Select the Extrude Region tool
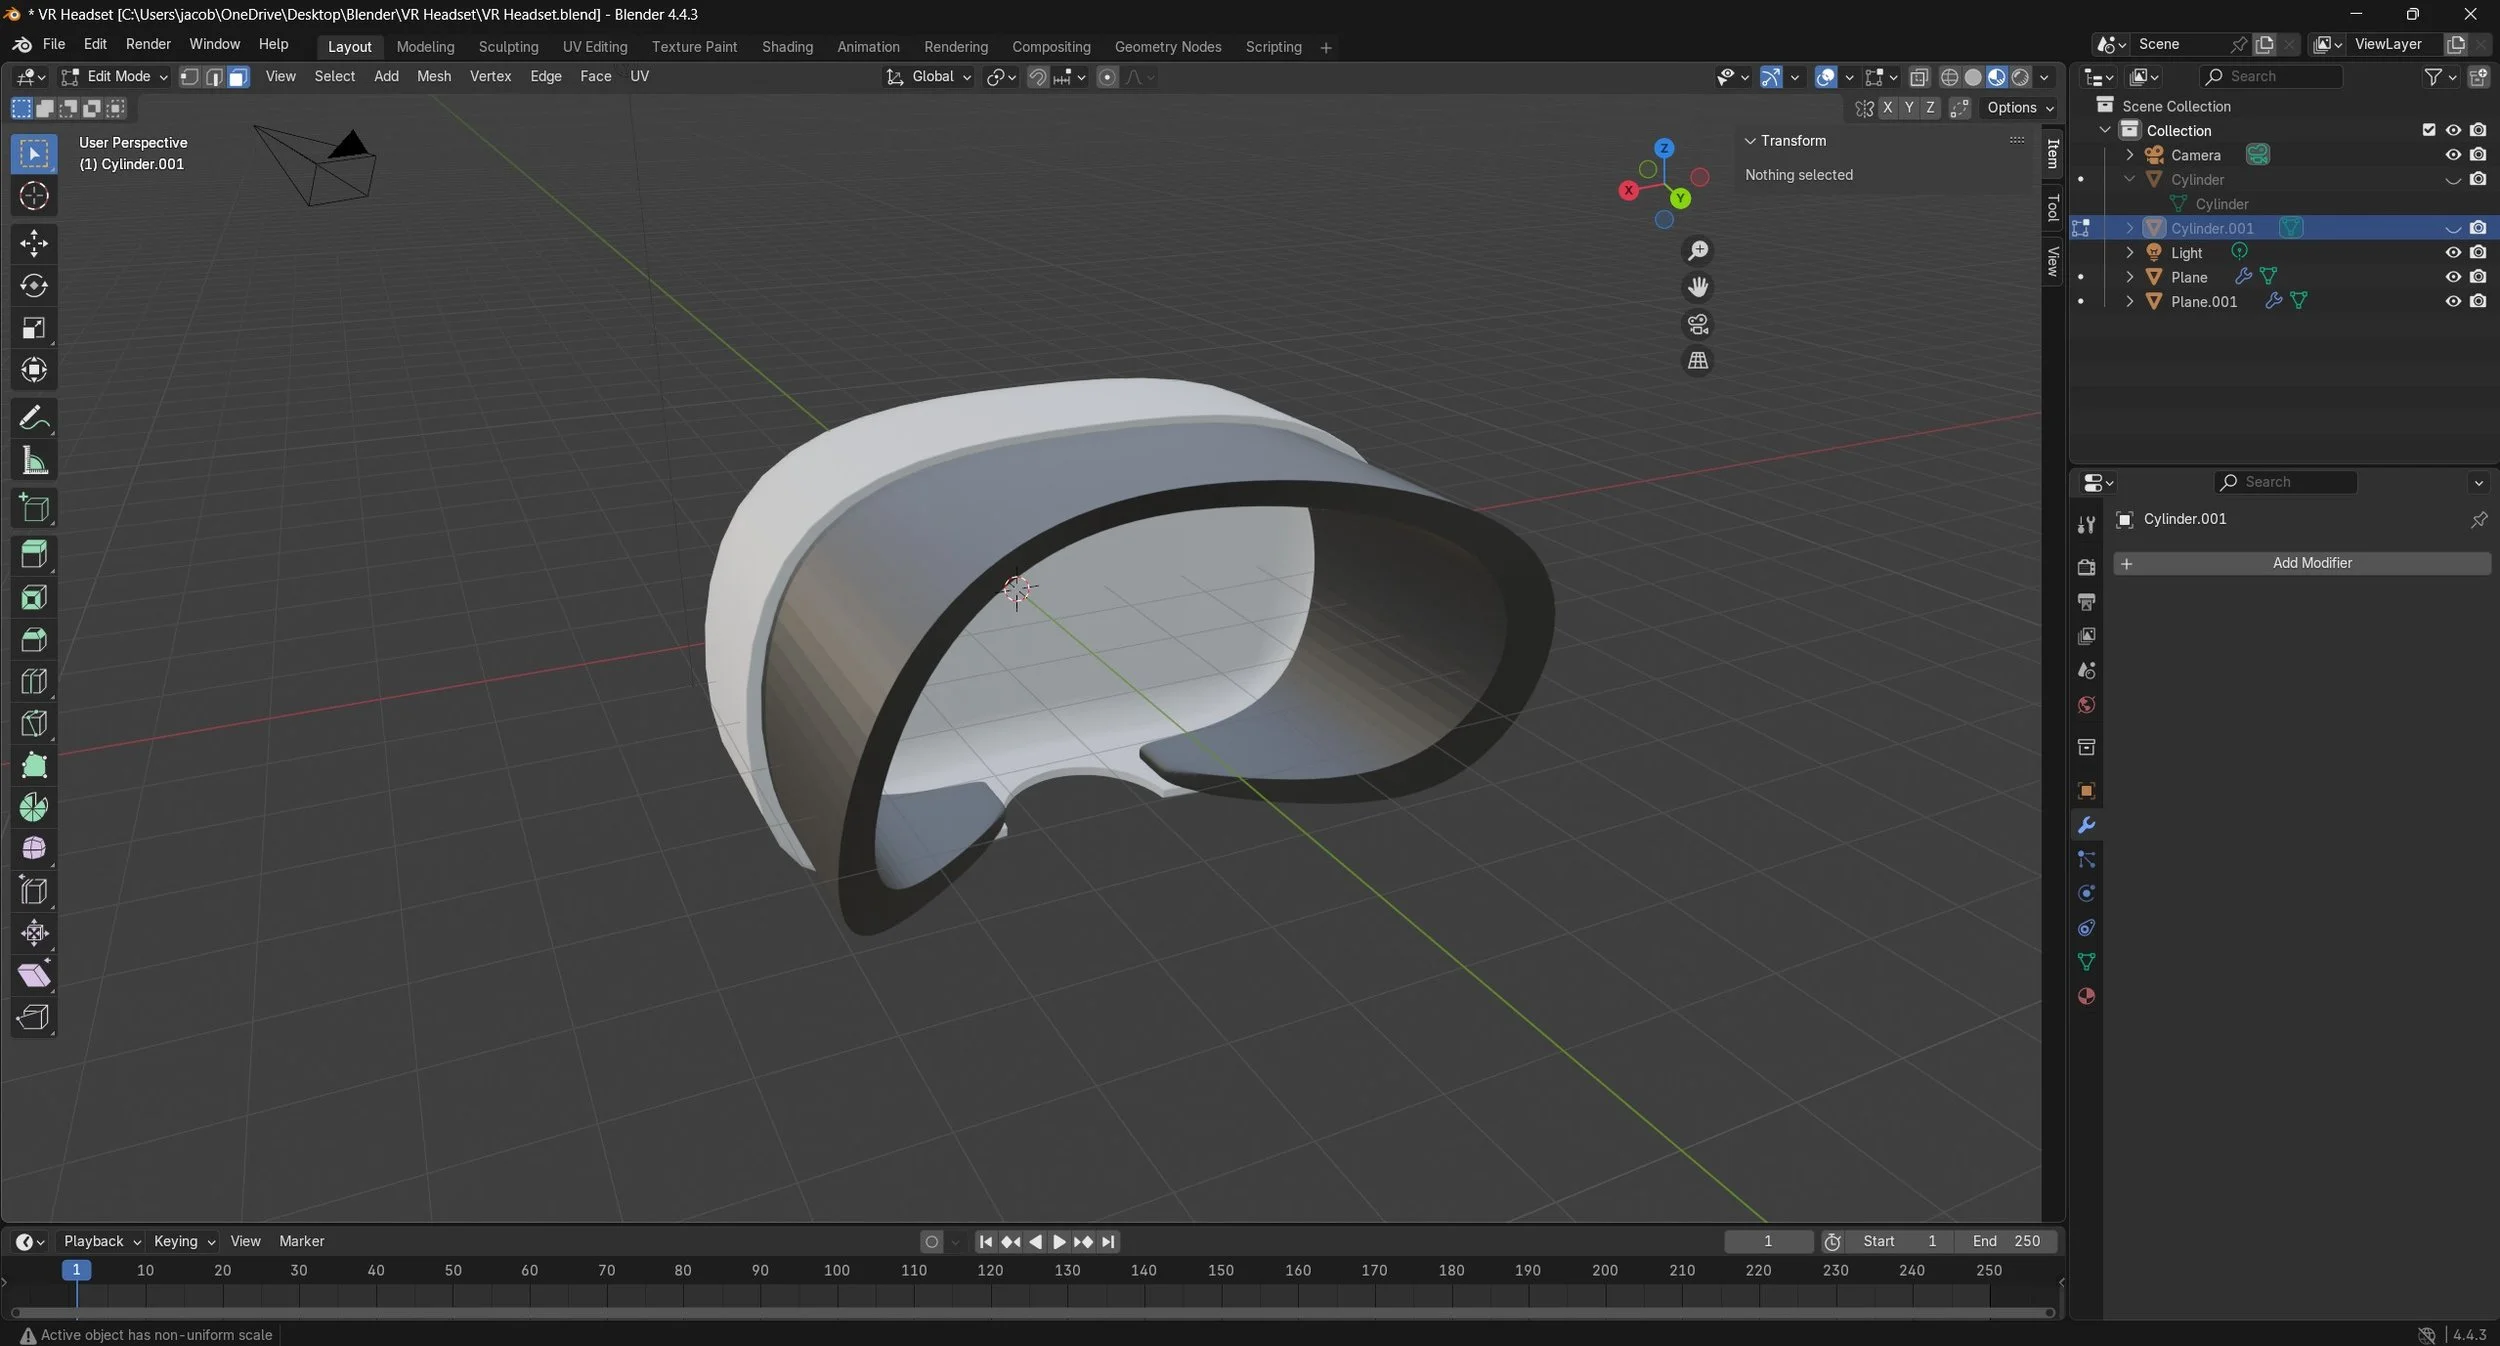Viewport: 2500px width, 1346px height. pos(34,555)
